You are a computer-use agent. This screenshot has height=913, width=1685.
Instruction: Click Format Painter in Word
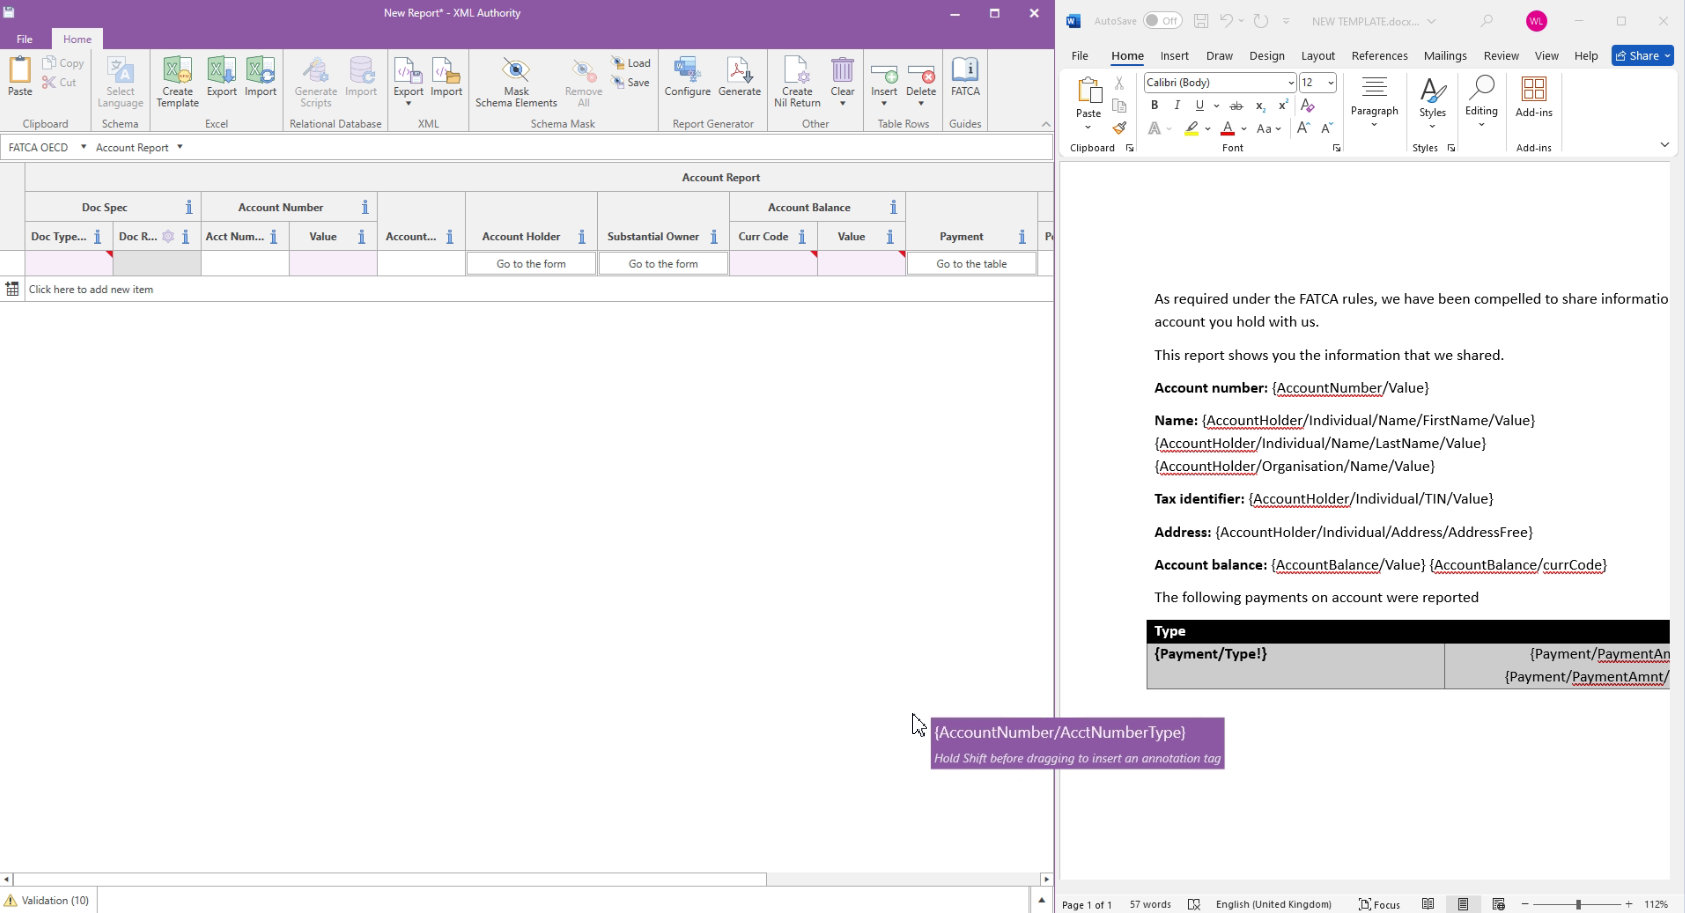tap(1119, 128)
